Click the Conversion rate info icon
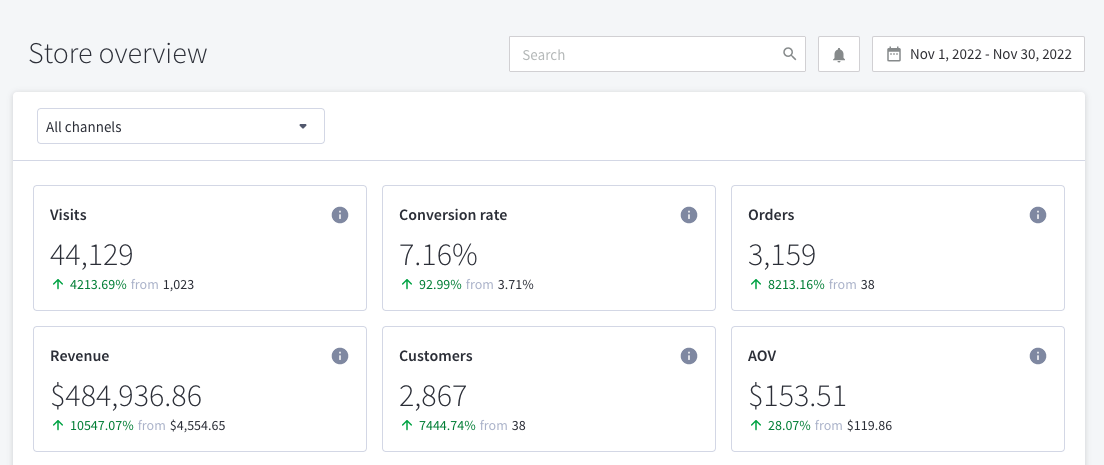This screenshot has width=1104, height=465. [x=688, y=215]
